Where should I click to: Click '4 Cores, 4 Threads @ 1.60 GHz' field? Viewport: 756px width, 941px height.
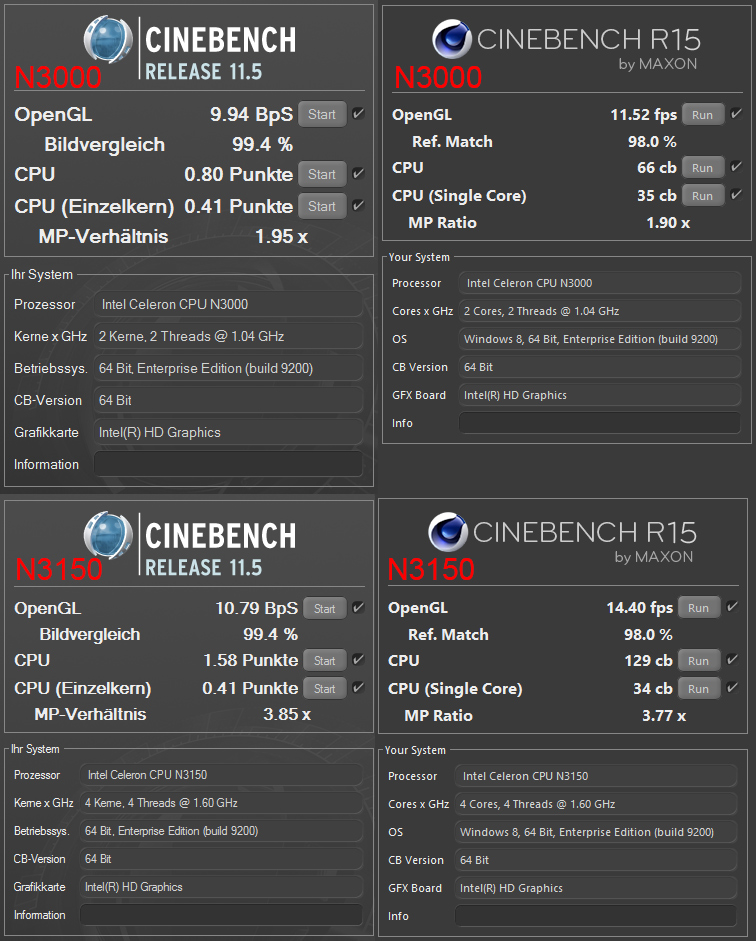[x=596, y=804]
